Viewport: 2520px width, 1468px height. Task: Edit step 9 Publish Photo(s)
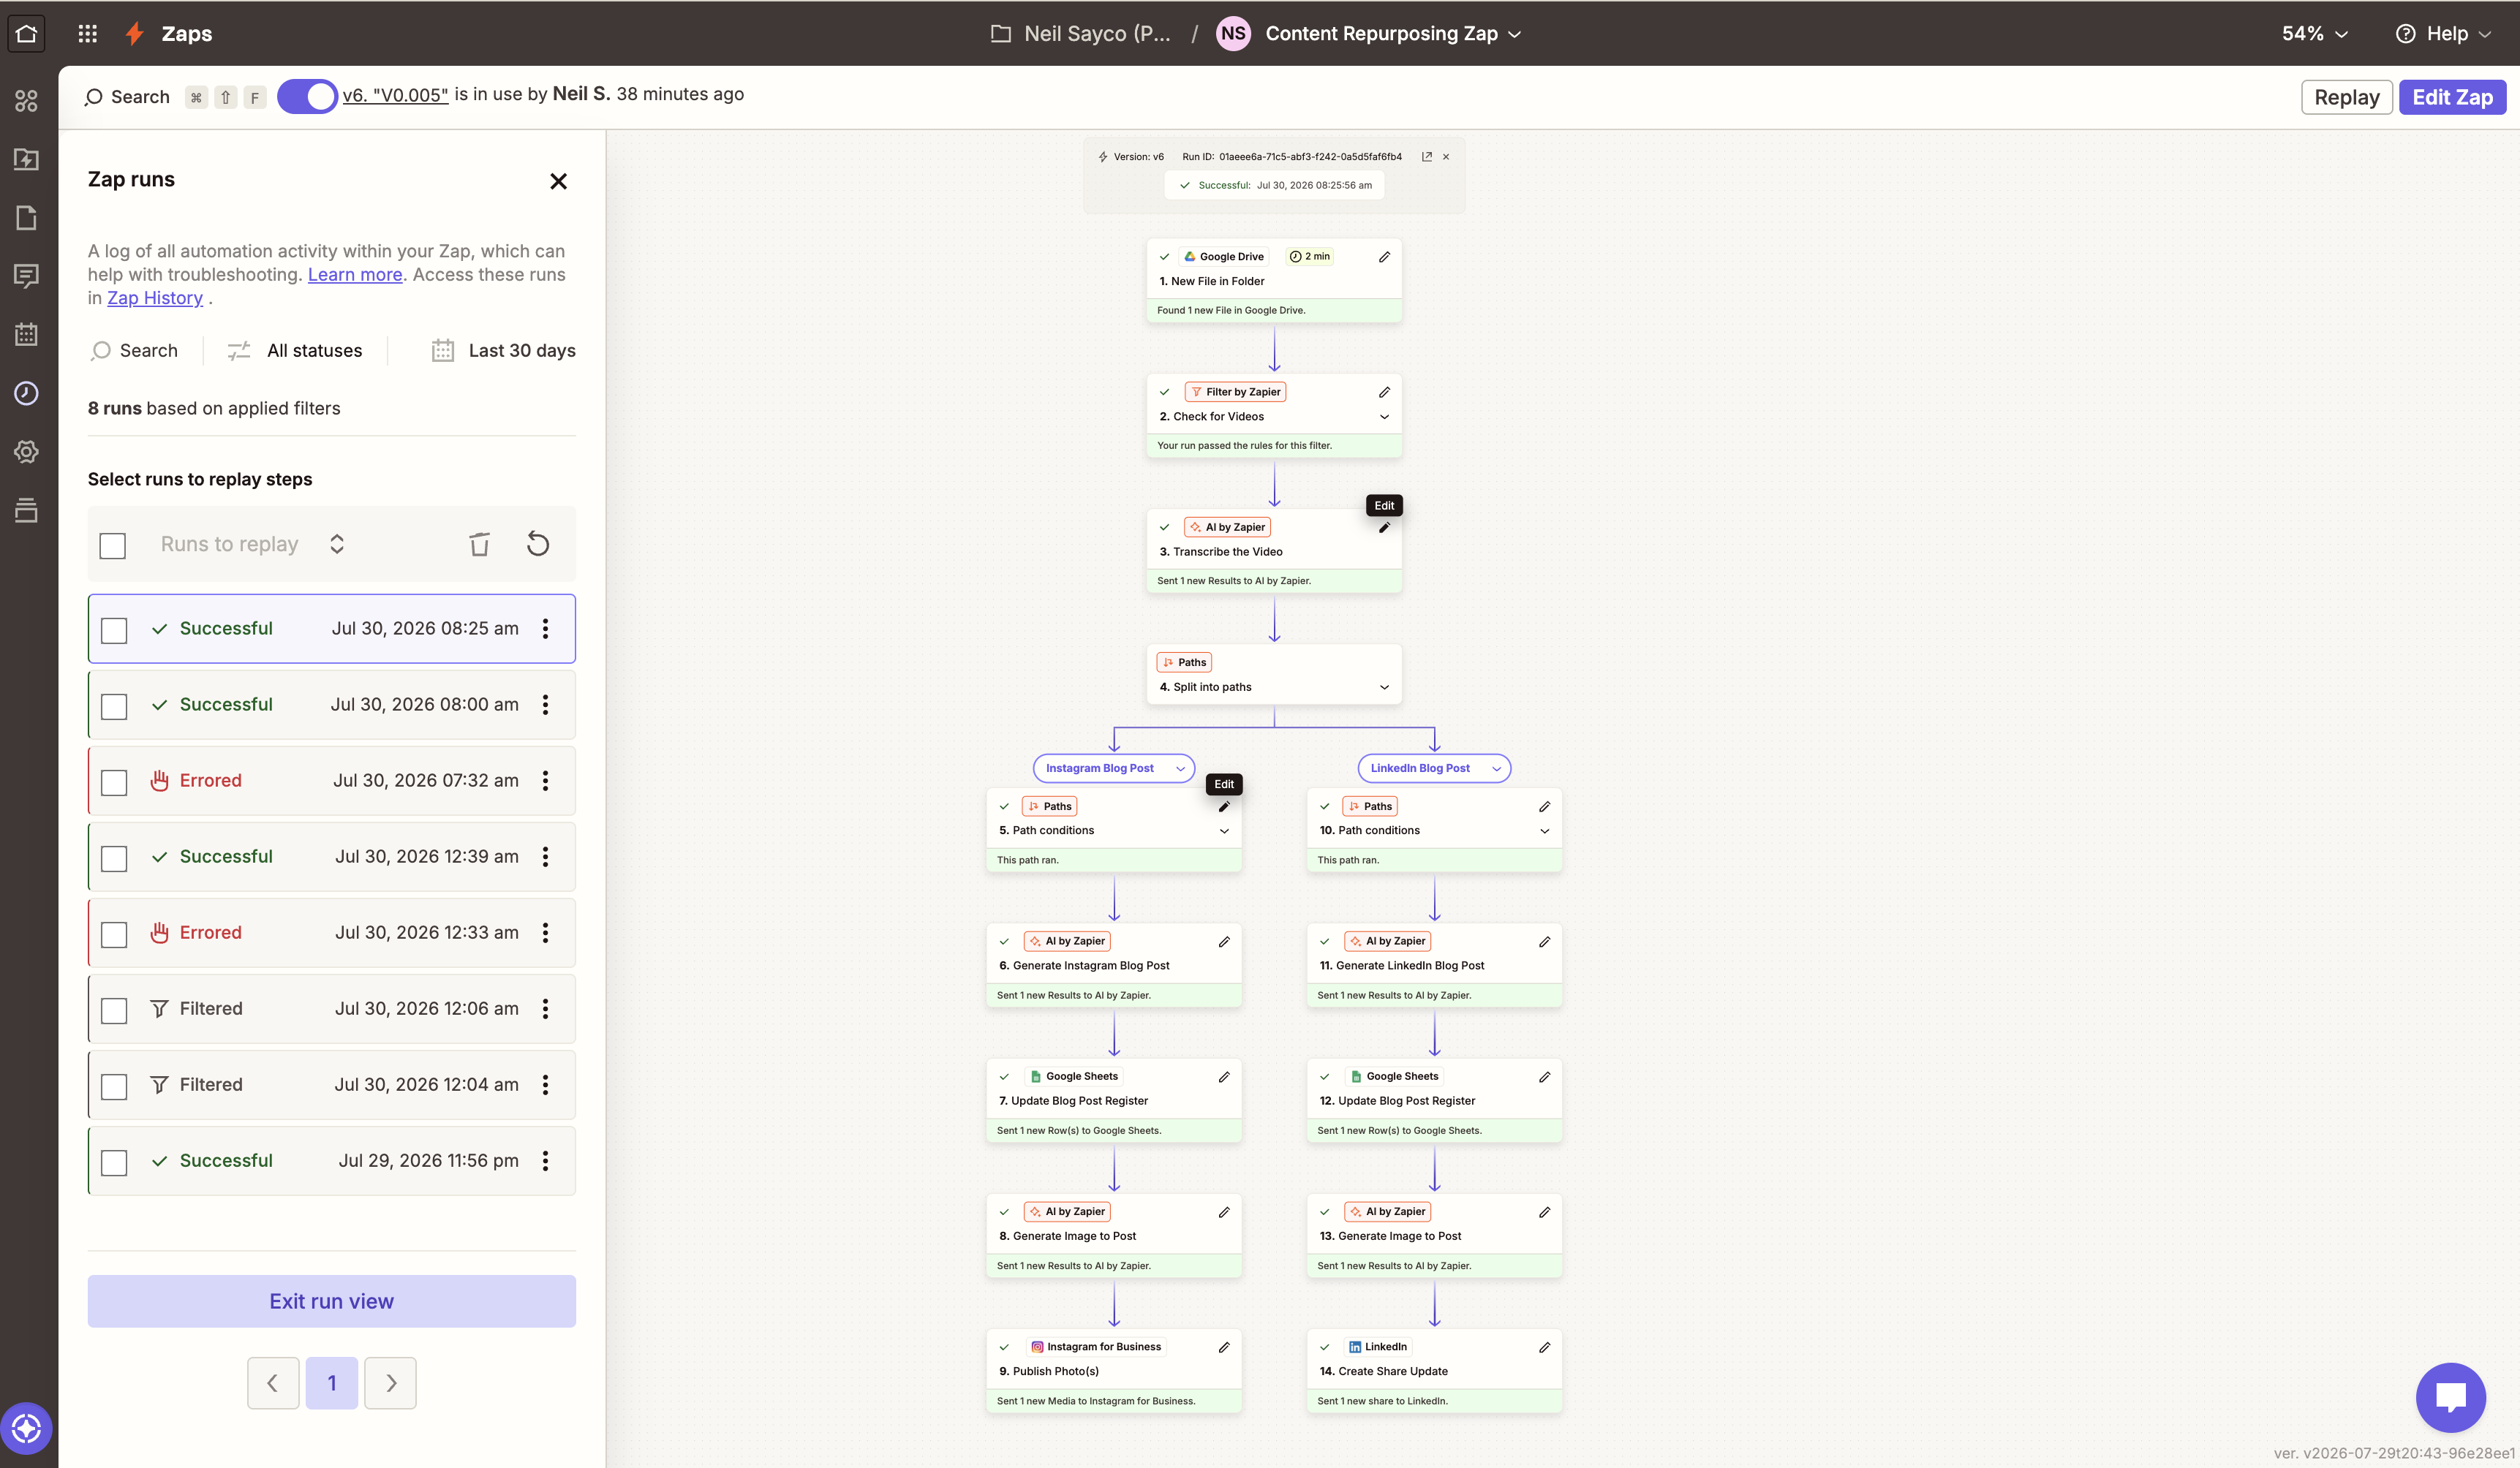tap(1224, 1347)
